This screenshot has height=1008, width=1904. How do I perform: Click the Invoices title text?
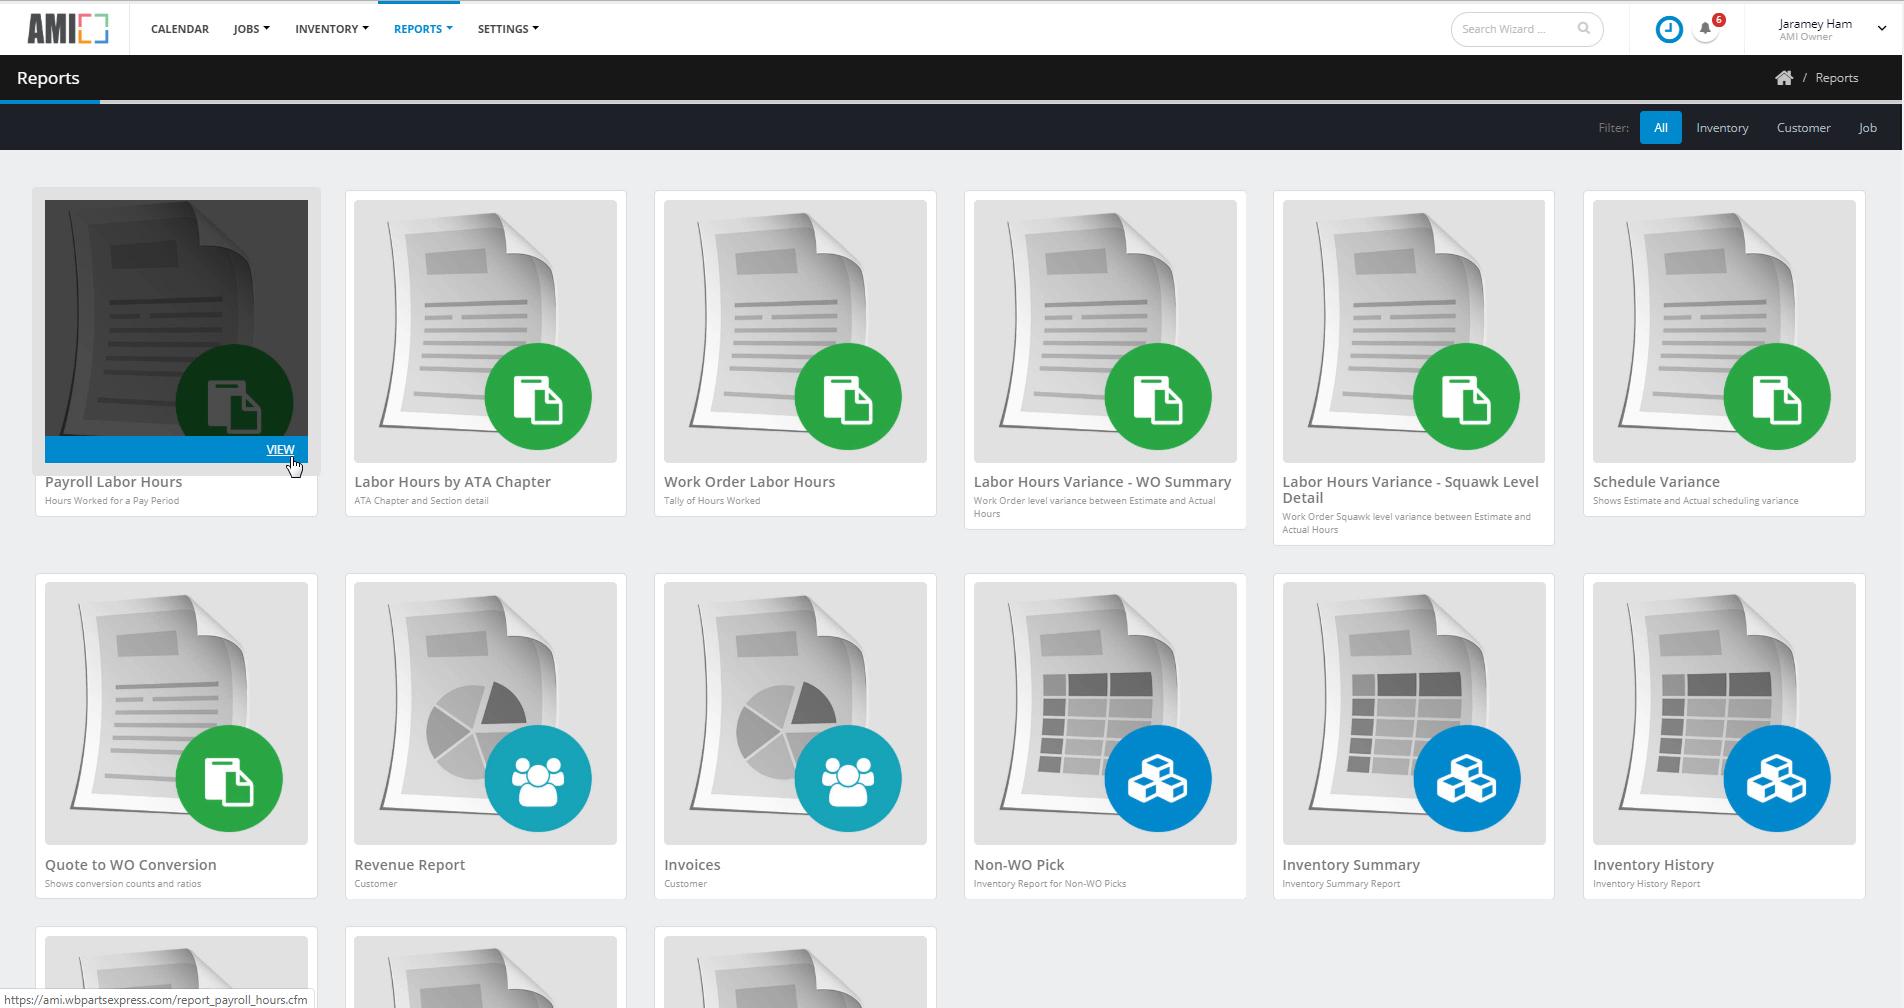(x=692, y=865)
